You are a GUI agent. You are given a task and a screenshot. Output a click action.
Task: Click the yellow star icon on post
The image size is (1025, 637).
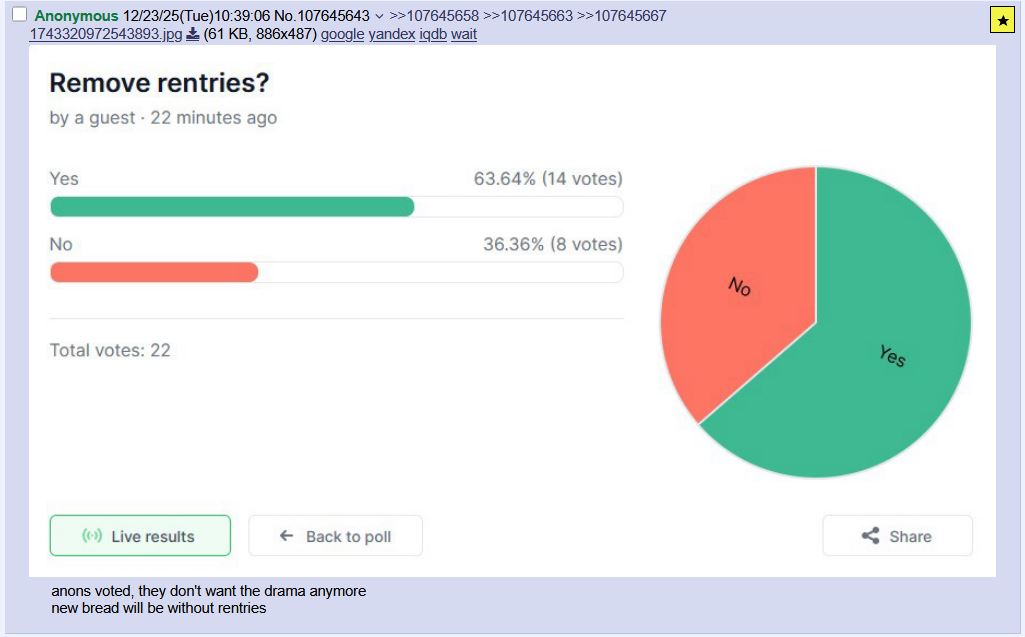(x=1003, y=20)
